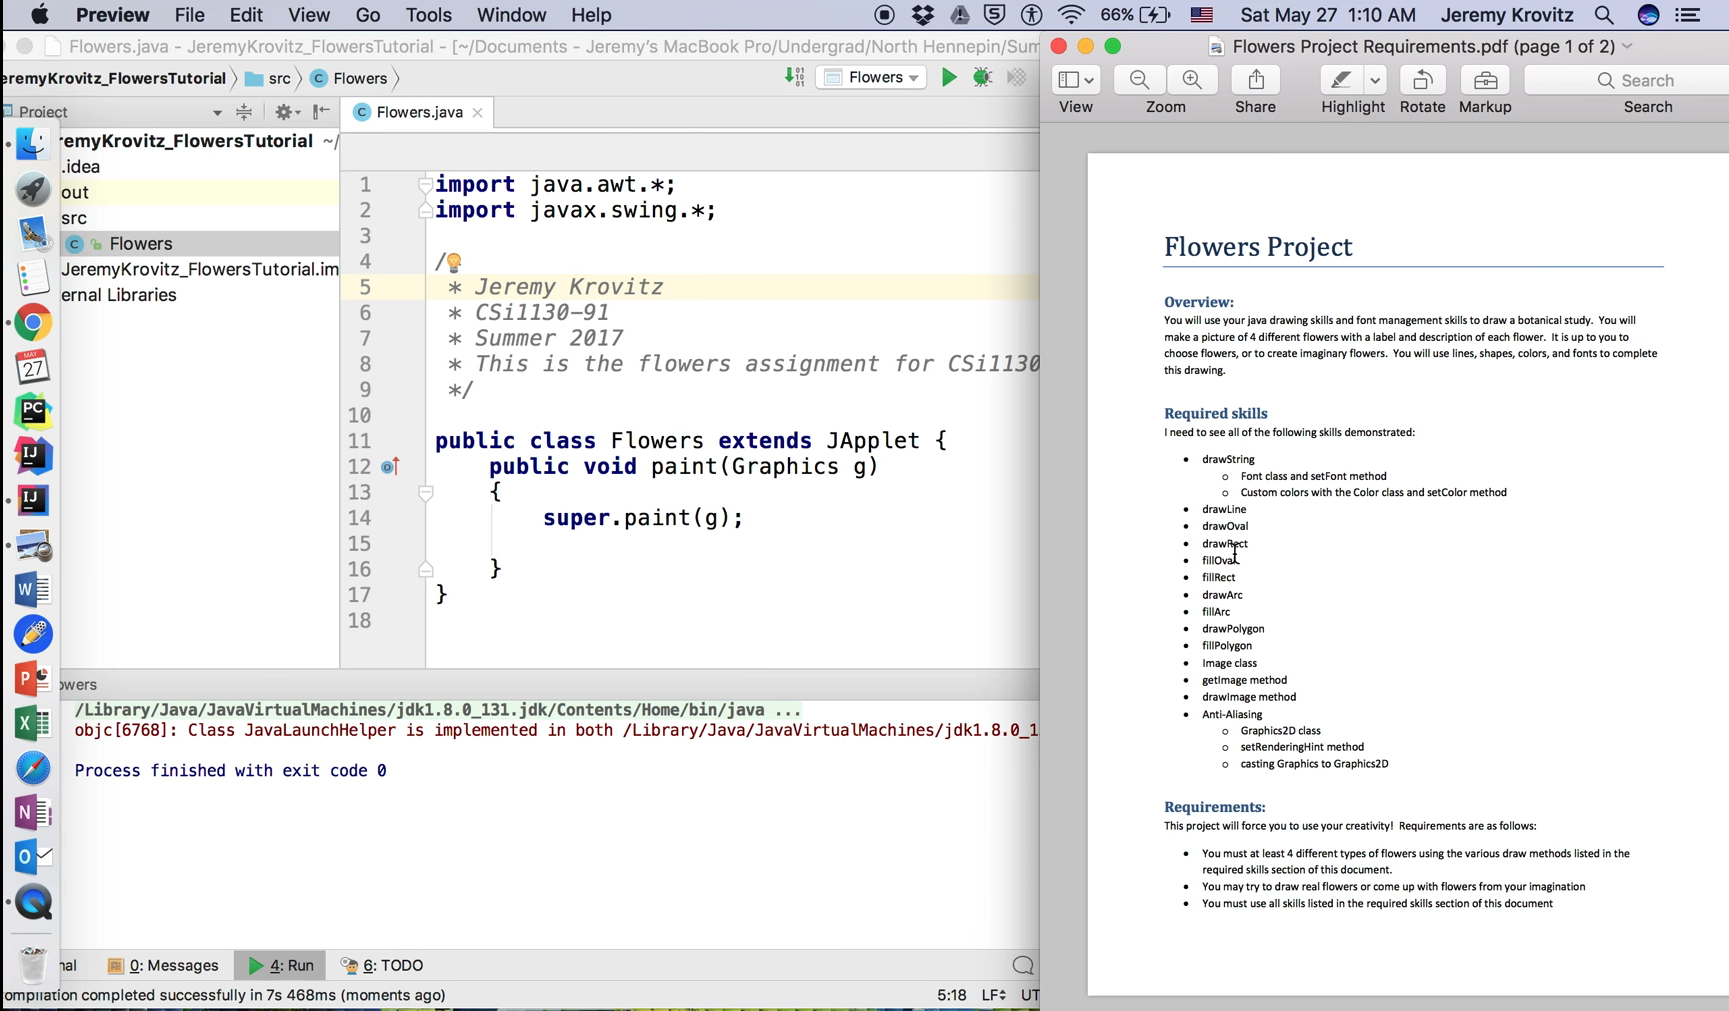This screenshot has height=1011, width=1729.
Task: Zoom out the PDF in Preview
Action: [1139, 80]
